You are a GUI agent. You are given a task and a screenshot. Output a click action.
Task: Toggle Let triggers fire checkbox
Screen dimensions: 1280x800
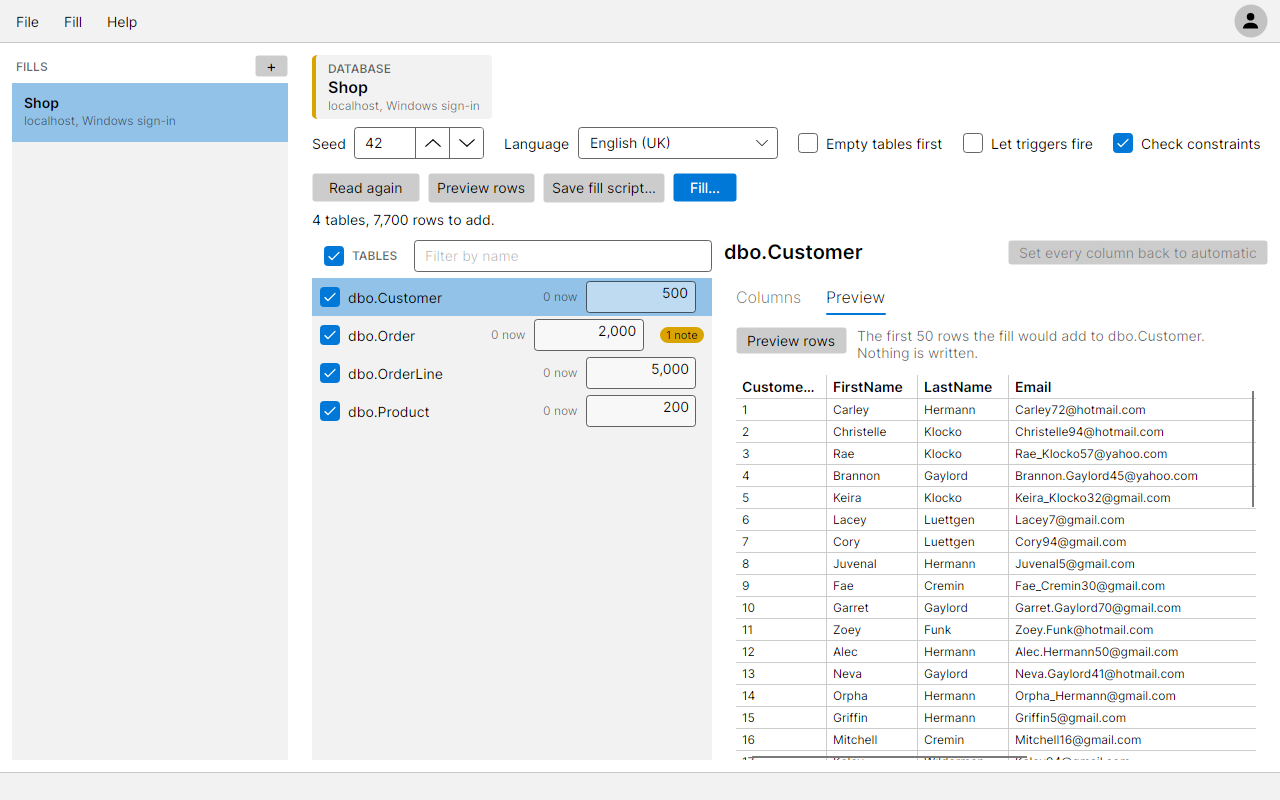click(973, 143)
